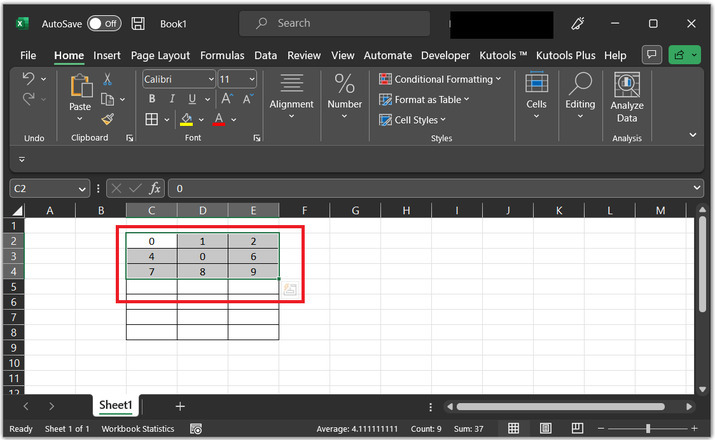
Task: Click the green Share button
Action: tap(684, 55)
